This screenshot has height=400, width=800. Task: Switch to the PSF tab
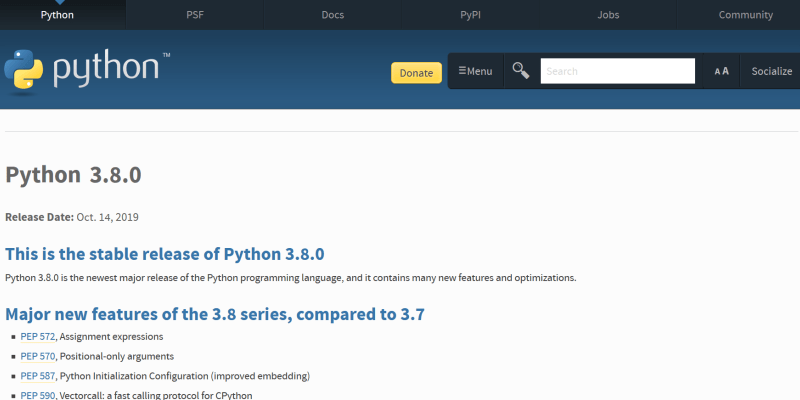tap(194, 15)
